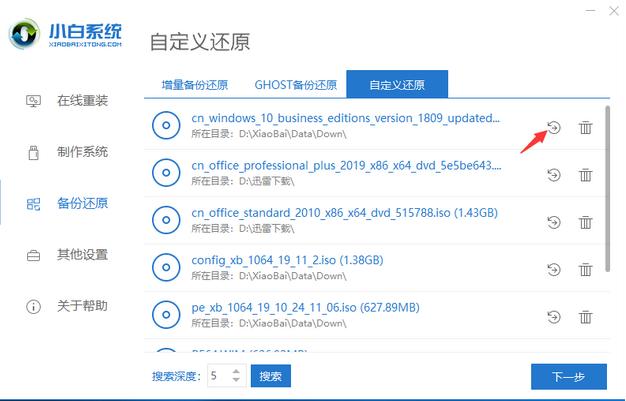Image resolution: width=626 pixels, height=401 pixels.
Task: Click the image list vertical scrollbar
Action: tap(607, 189)
